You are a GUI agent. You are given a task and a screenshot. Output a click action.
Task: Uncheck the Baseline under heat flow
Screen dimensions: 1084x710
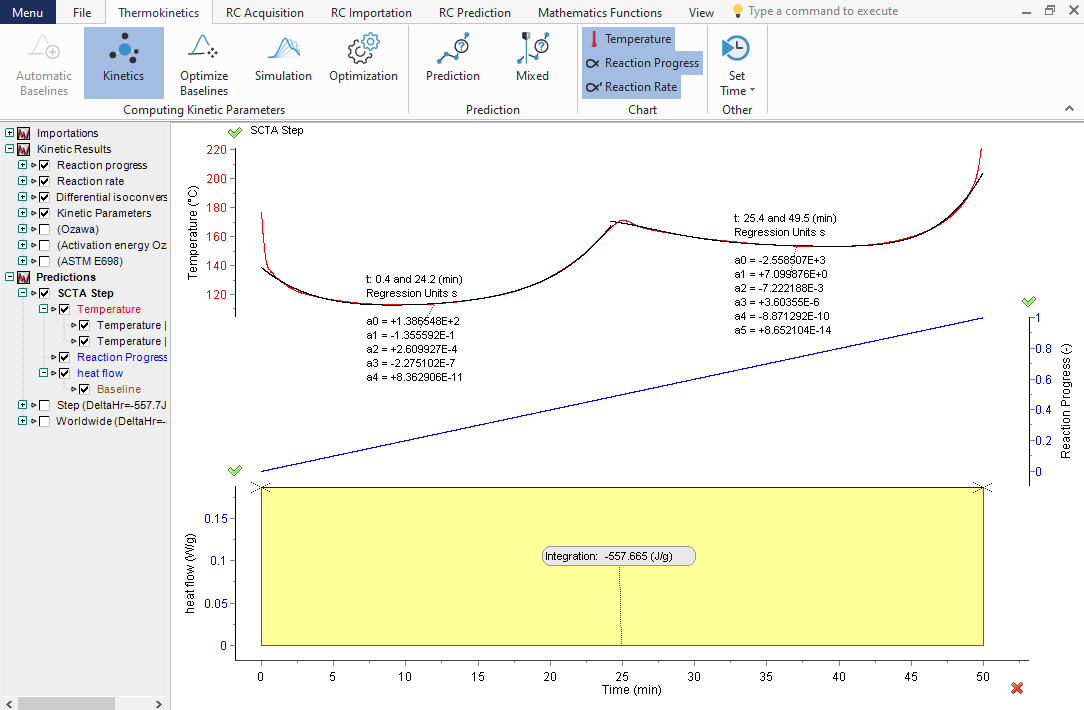(x=83, y=389)
